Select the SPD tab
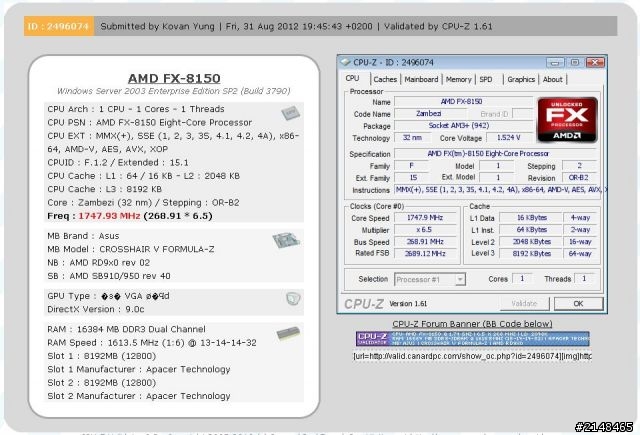640x435 pixels. point(486,80)
